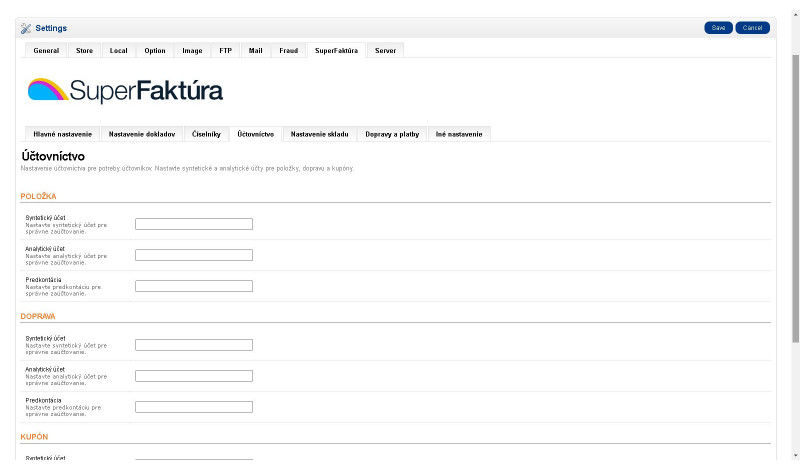Open the Mail tab
This screenshot has width=800, height=470.
point(256,51)
